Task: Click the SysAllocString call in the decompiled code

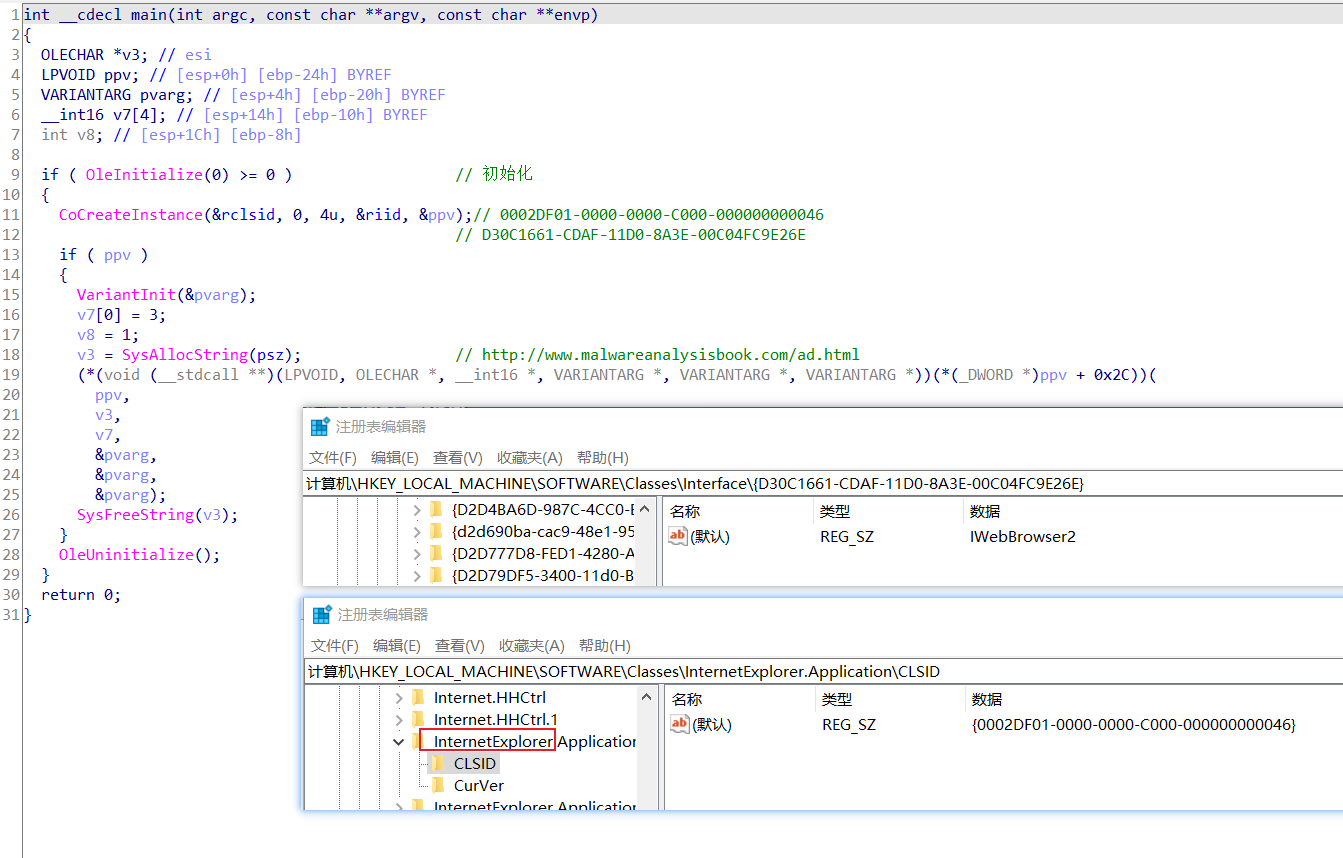Action: pos(184,355)
